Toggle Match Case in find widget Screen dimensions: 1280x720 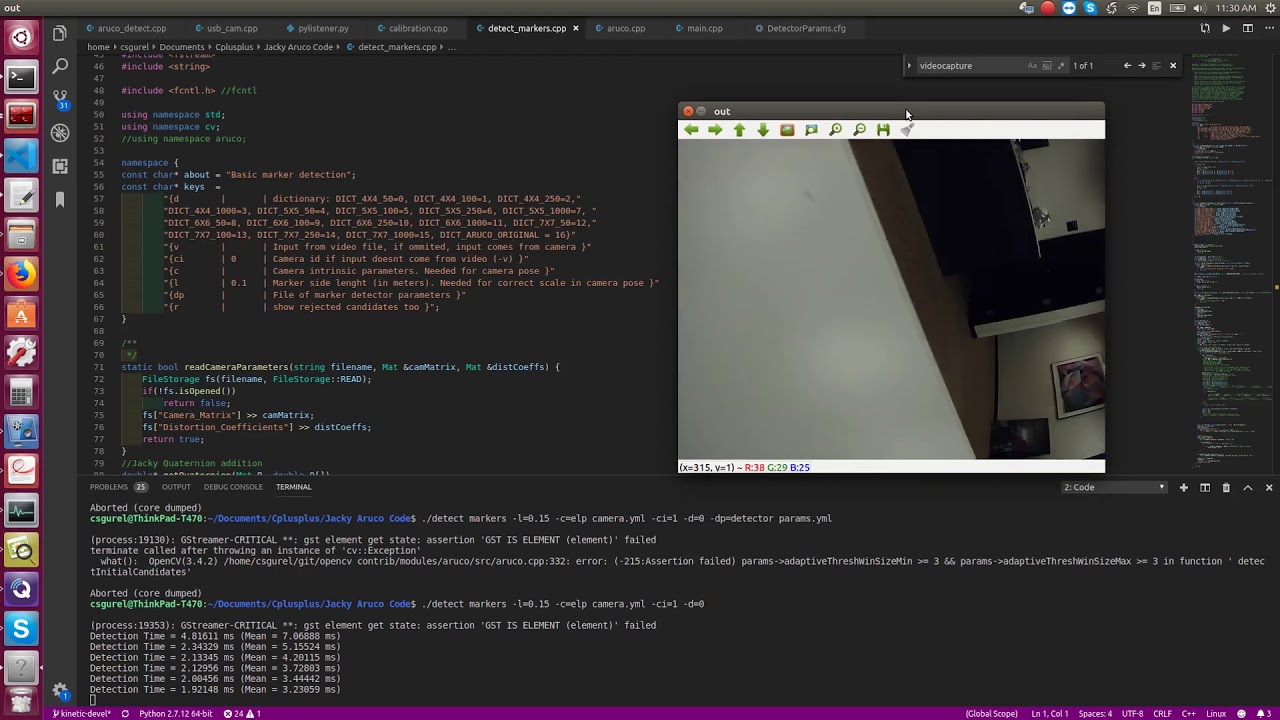pyautogui.click(x=1032, y=66)
